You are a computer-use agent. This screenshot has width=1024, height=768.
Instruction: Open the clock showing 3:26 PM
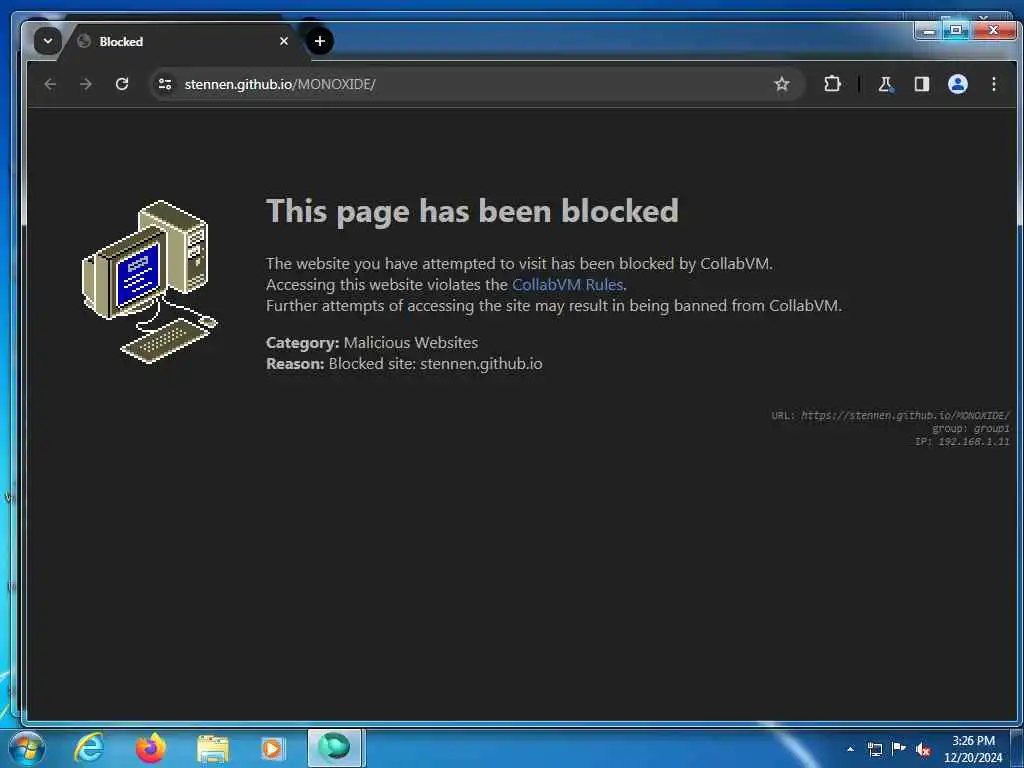973,748
